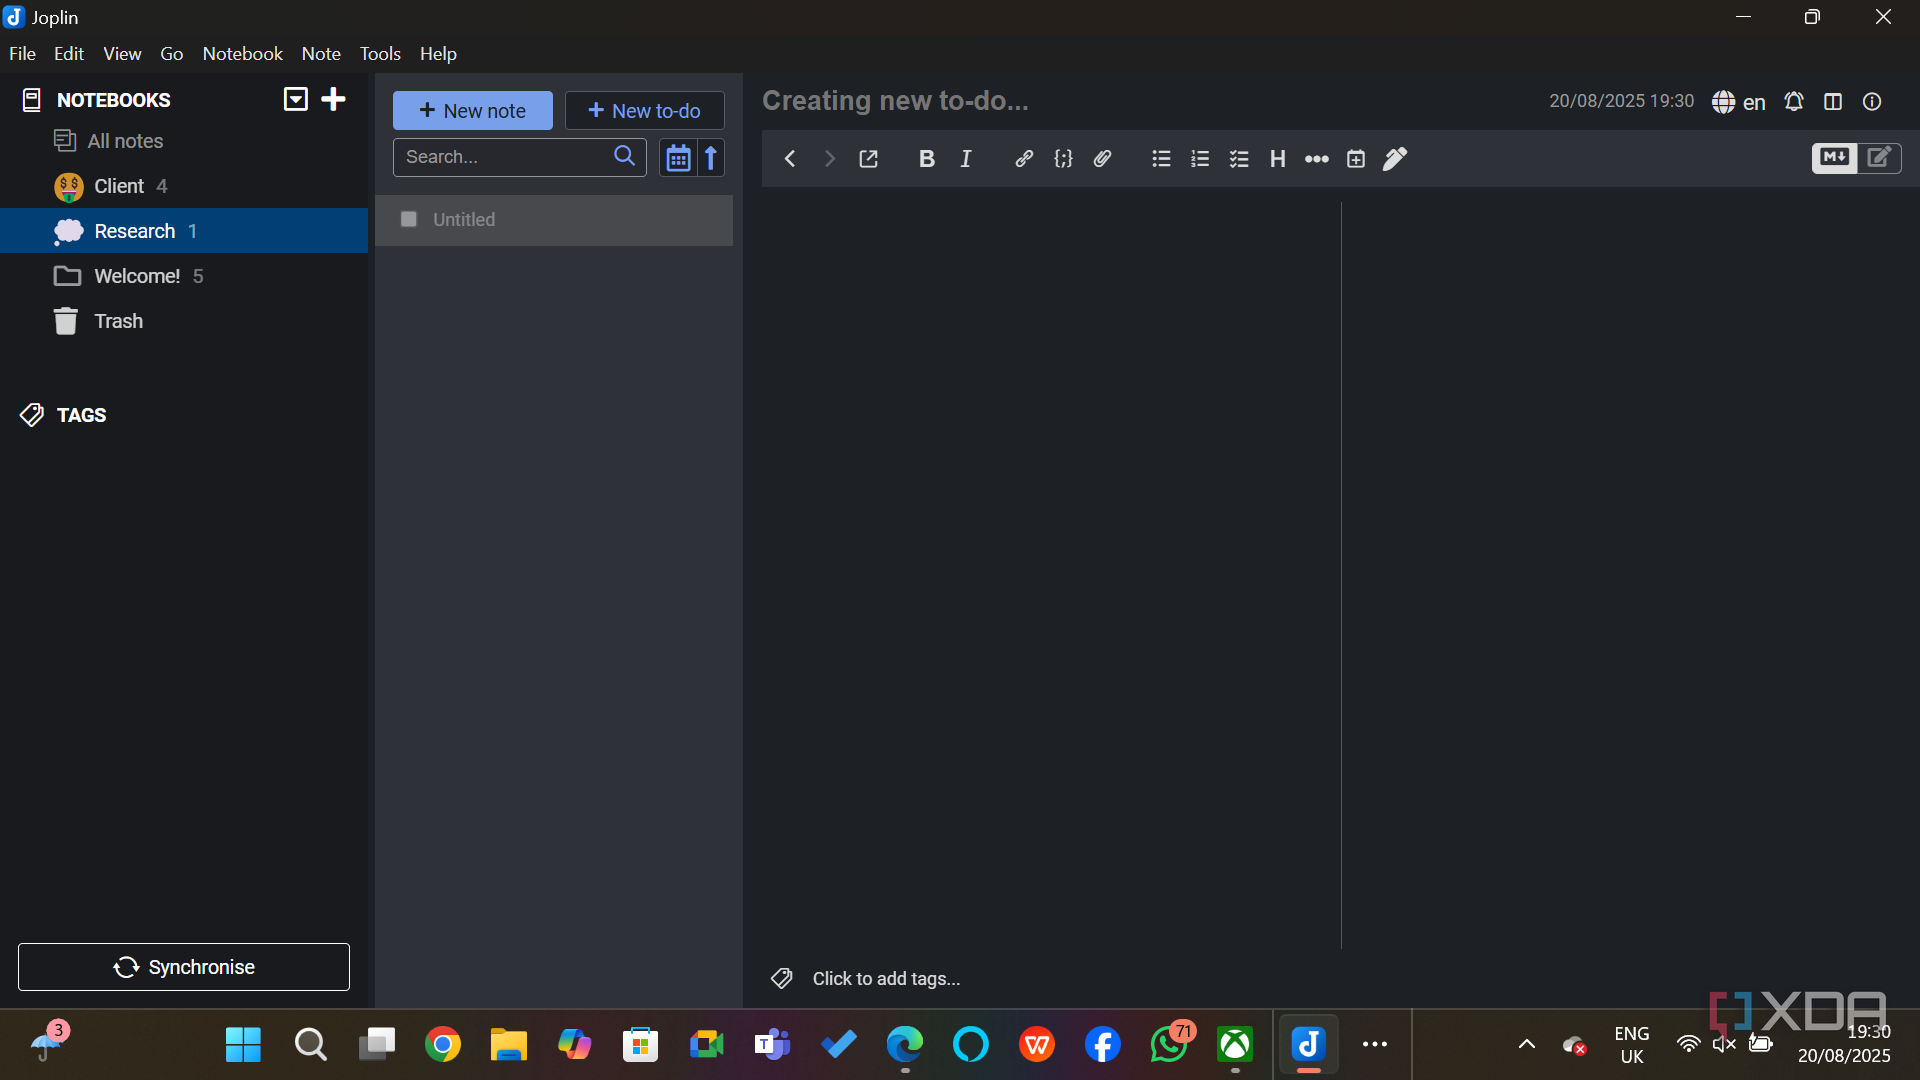
Task: Switch to the Markdown editor toggle
Action: 1834,157
